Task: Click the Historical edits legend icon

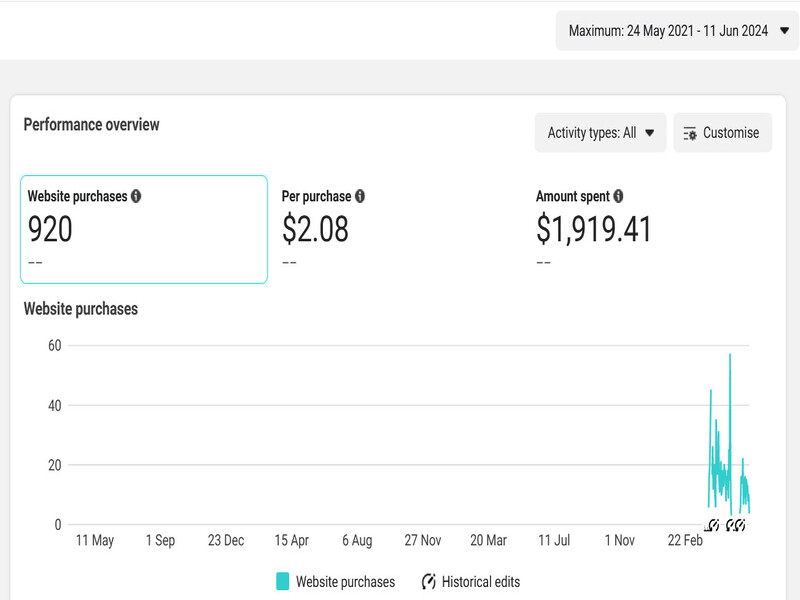Action: point(429,582)
